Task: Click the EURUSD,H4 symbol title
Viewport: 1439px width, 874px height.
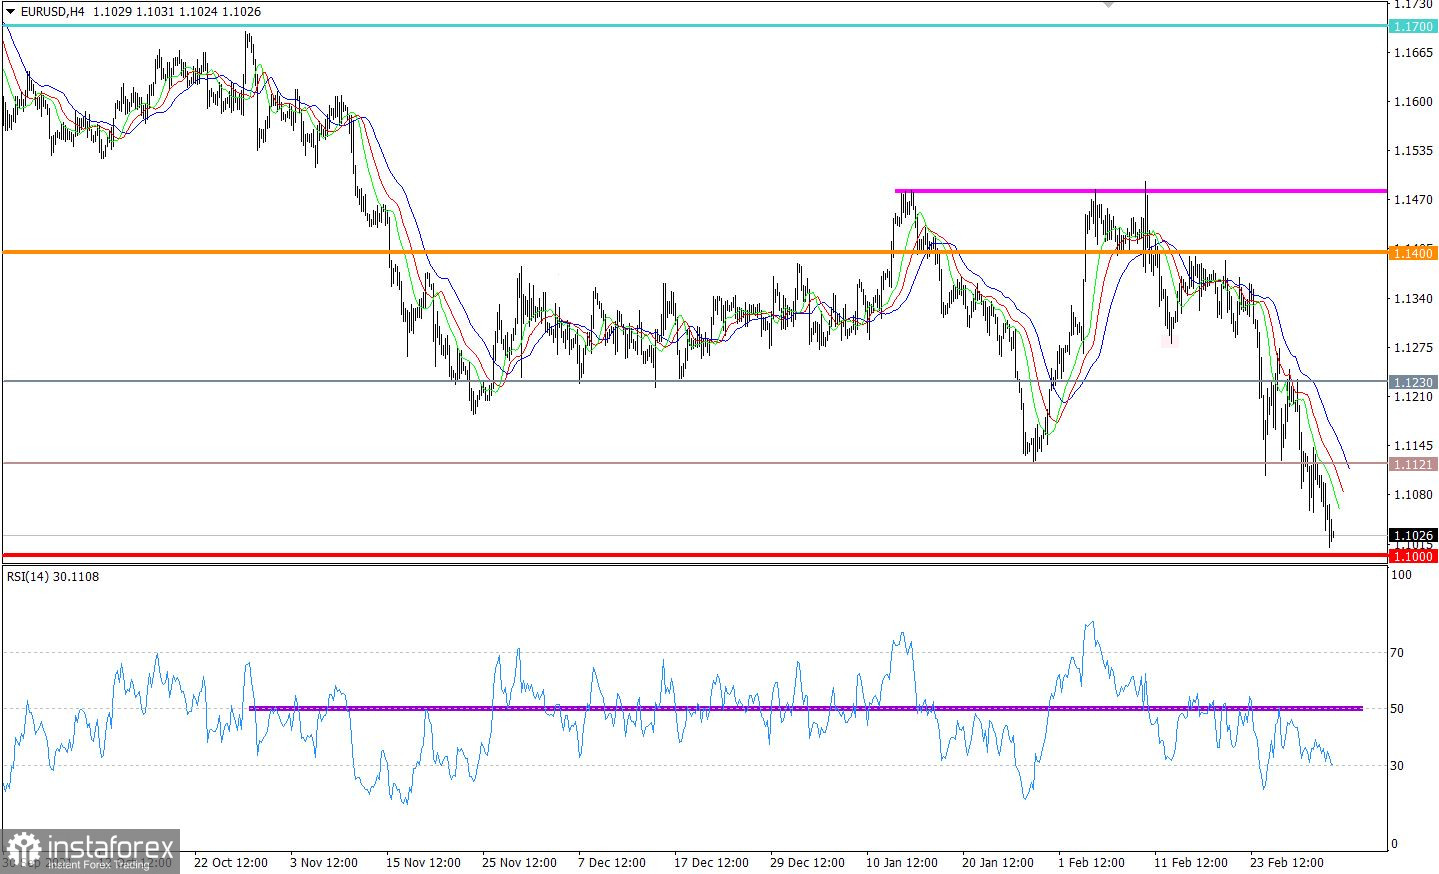Action: pos(52,12)
